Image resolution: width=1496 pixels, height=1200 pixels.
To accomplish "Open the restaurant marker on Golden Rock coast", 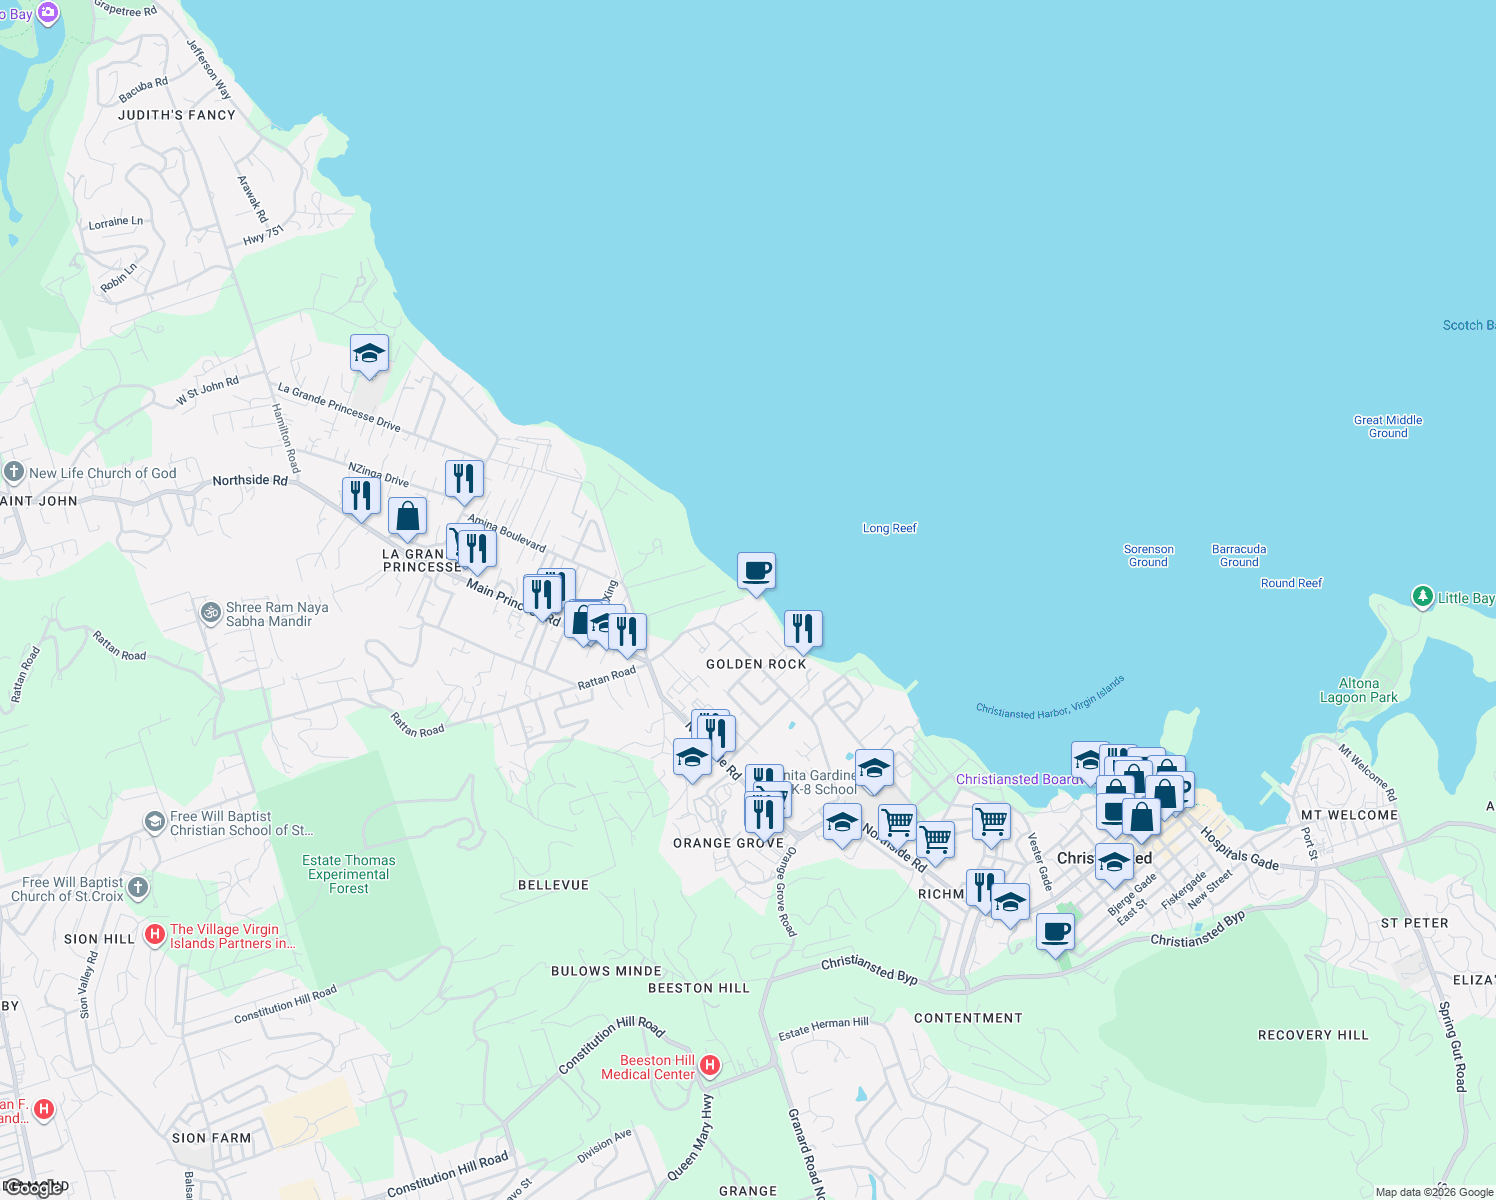I will point(803,630).
